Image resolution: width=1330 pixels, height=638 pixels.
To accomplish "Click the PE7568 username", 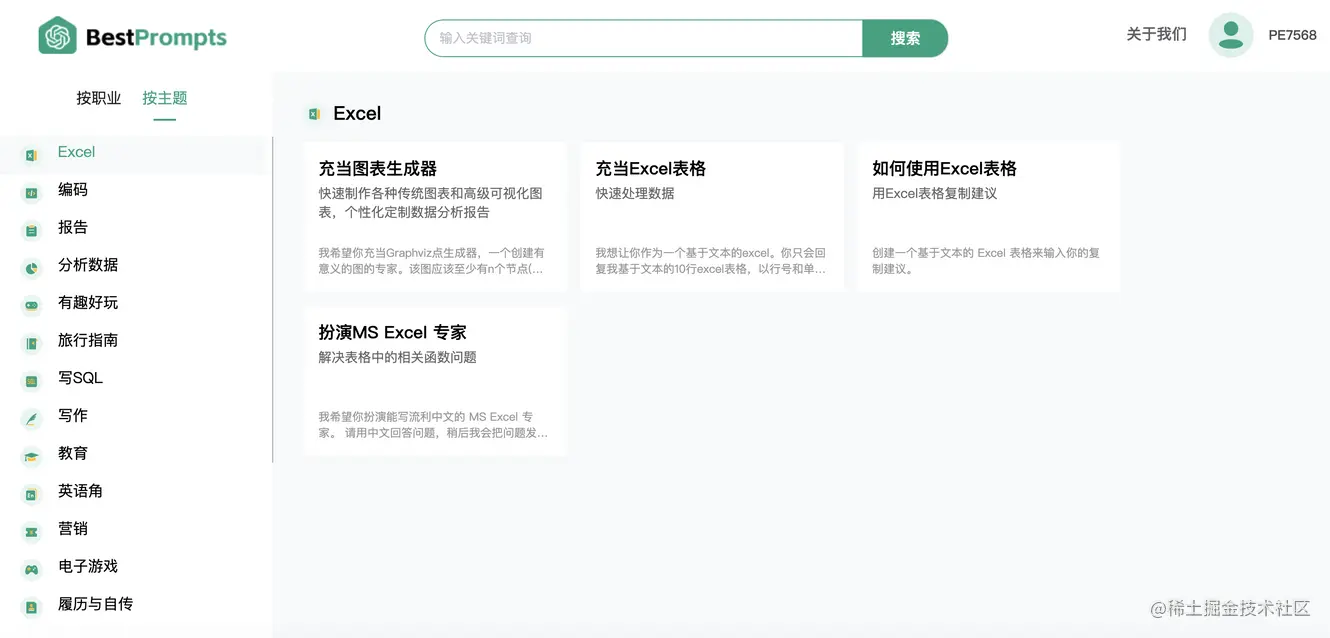I will pos(1292,35).
